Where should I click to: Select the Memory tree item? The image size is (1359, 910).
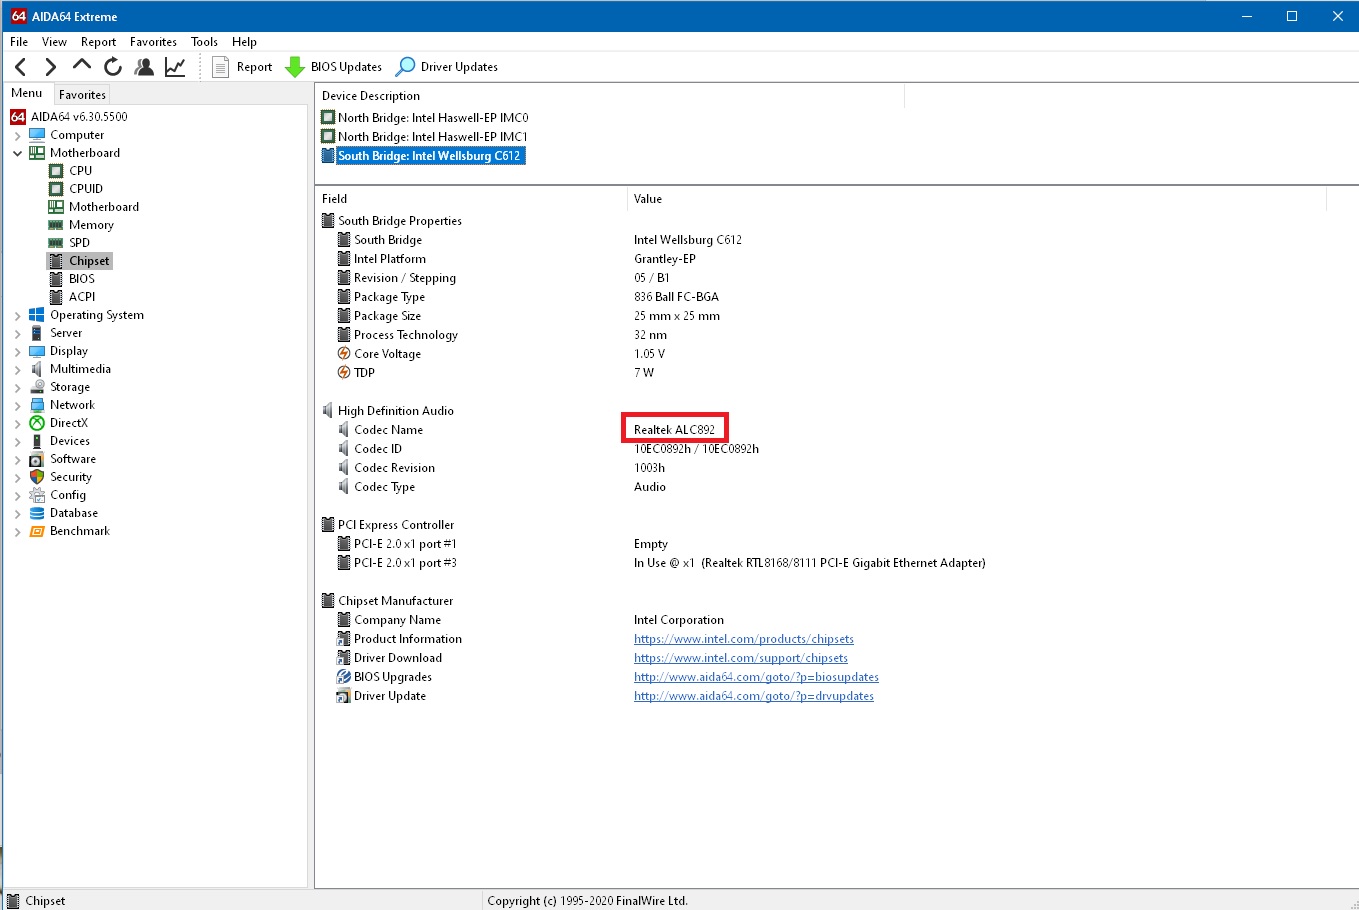91,225
